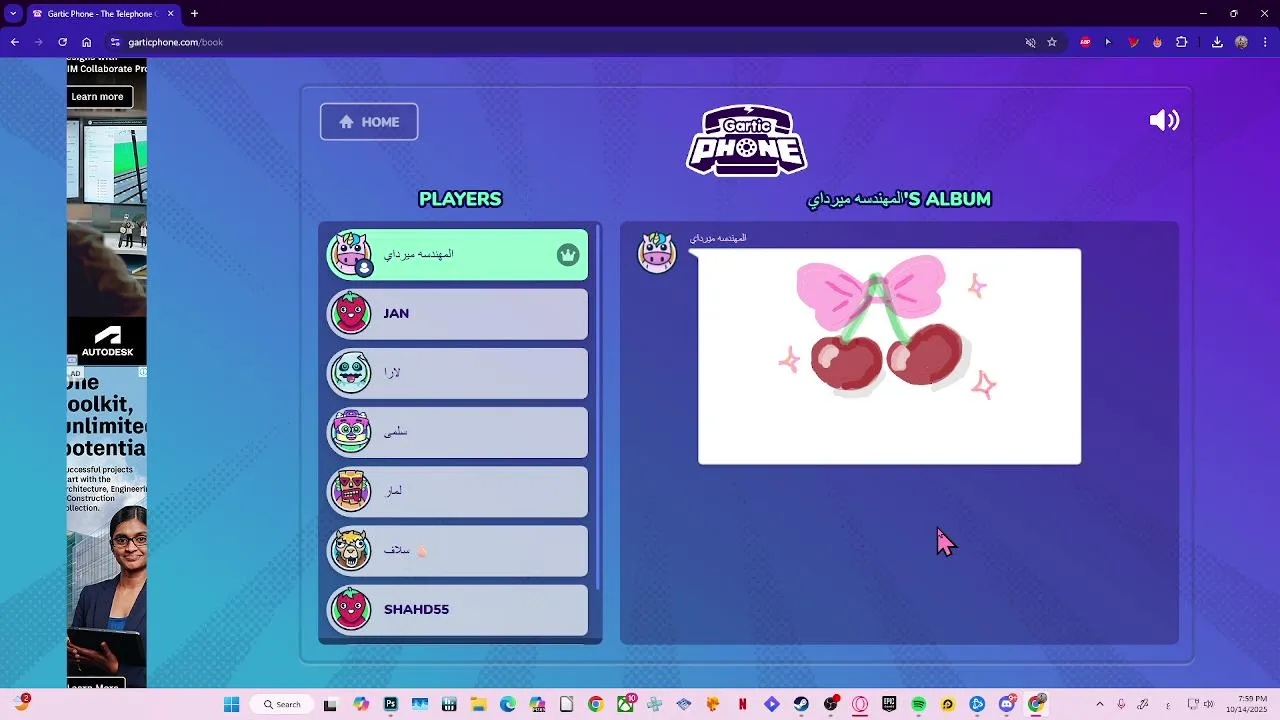Select player لارا in the list
This screenshot has height=720, width=1280.
click(458, 373)
